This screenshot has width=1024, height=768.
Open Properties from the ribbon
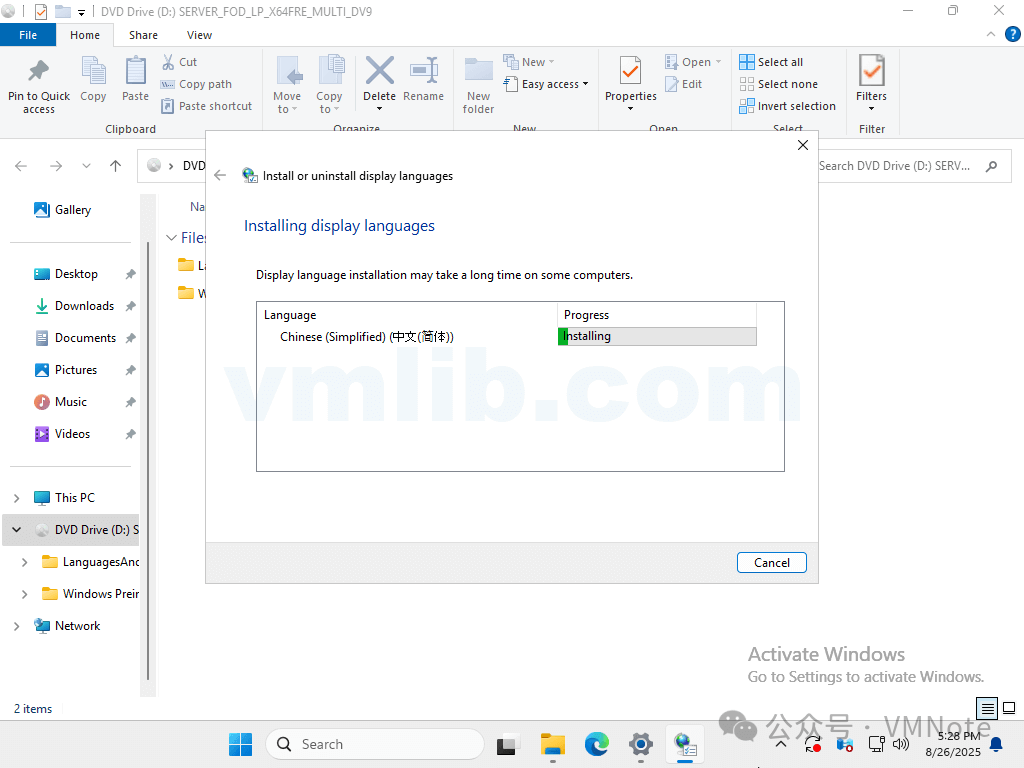(630, 74)
